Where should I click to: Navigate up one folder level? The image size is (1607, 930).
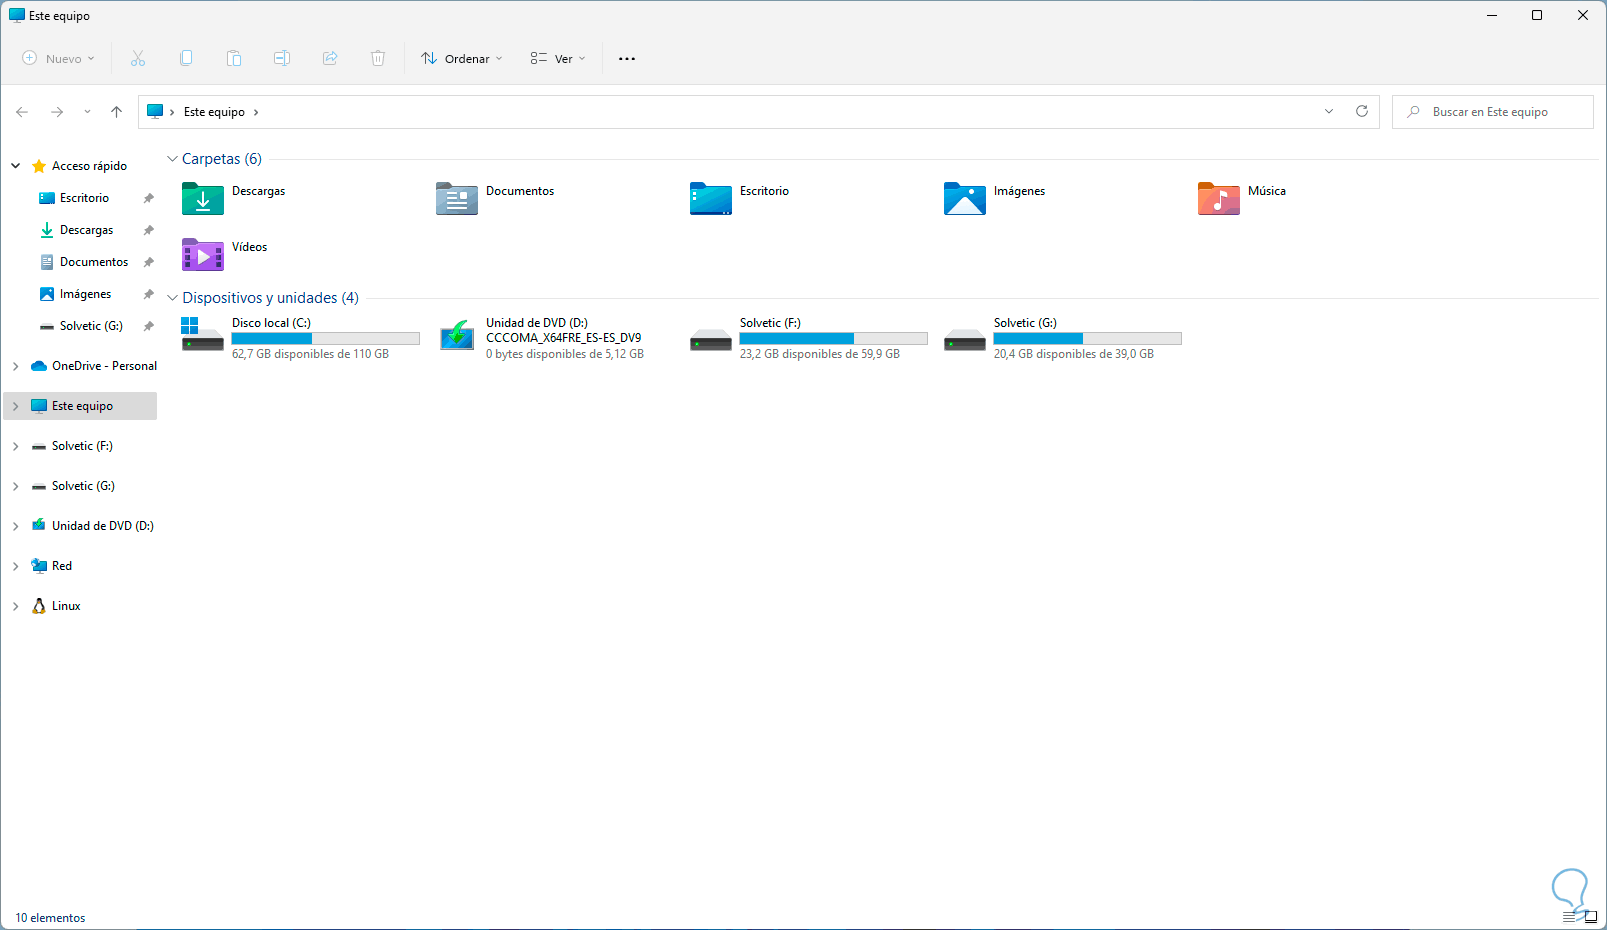[x=116, y=111]
